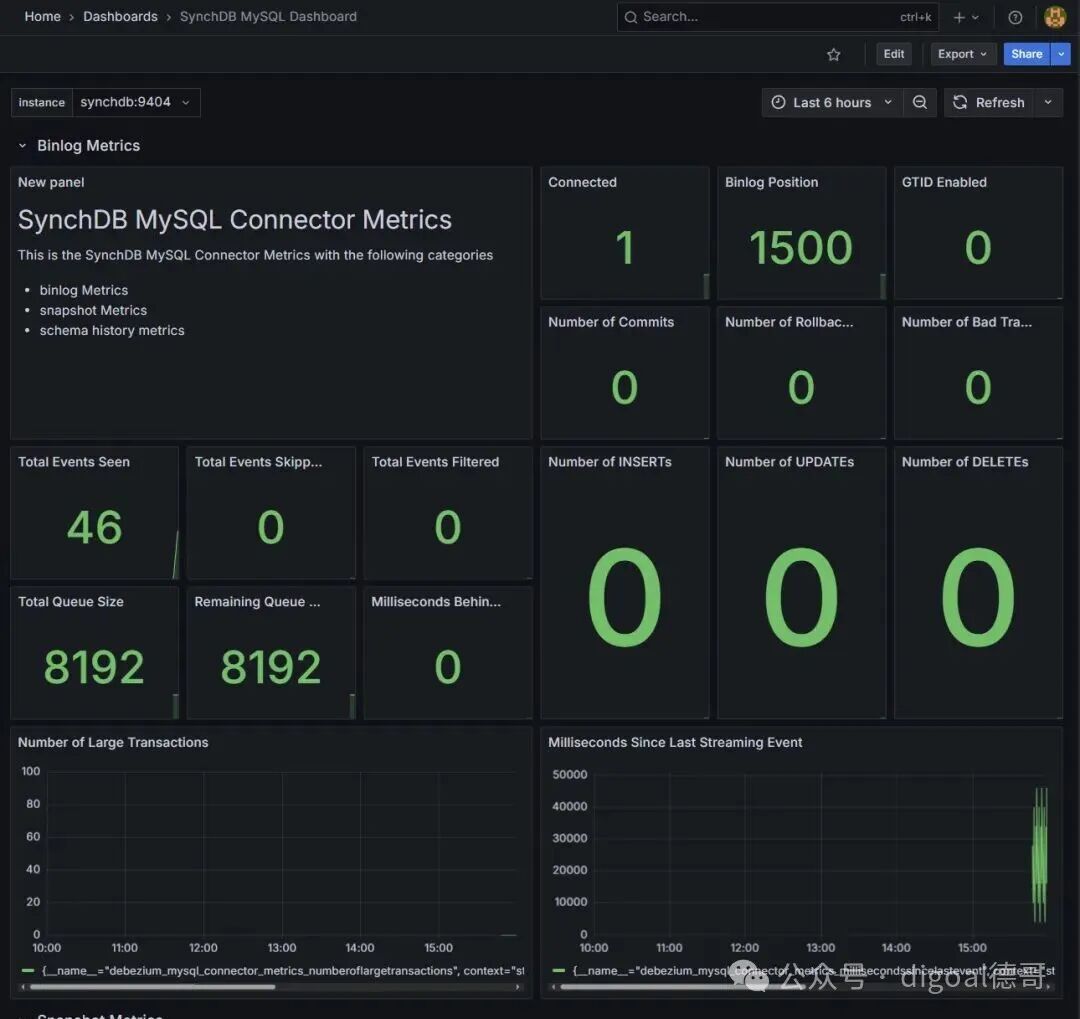The height and width of the screenshot is (1019, 1080).
Task: Click the Edit dashboard button
Action: click(x=893, y=54)
